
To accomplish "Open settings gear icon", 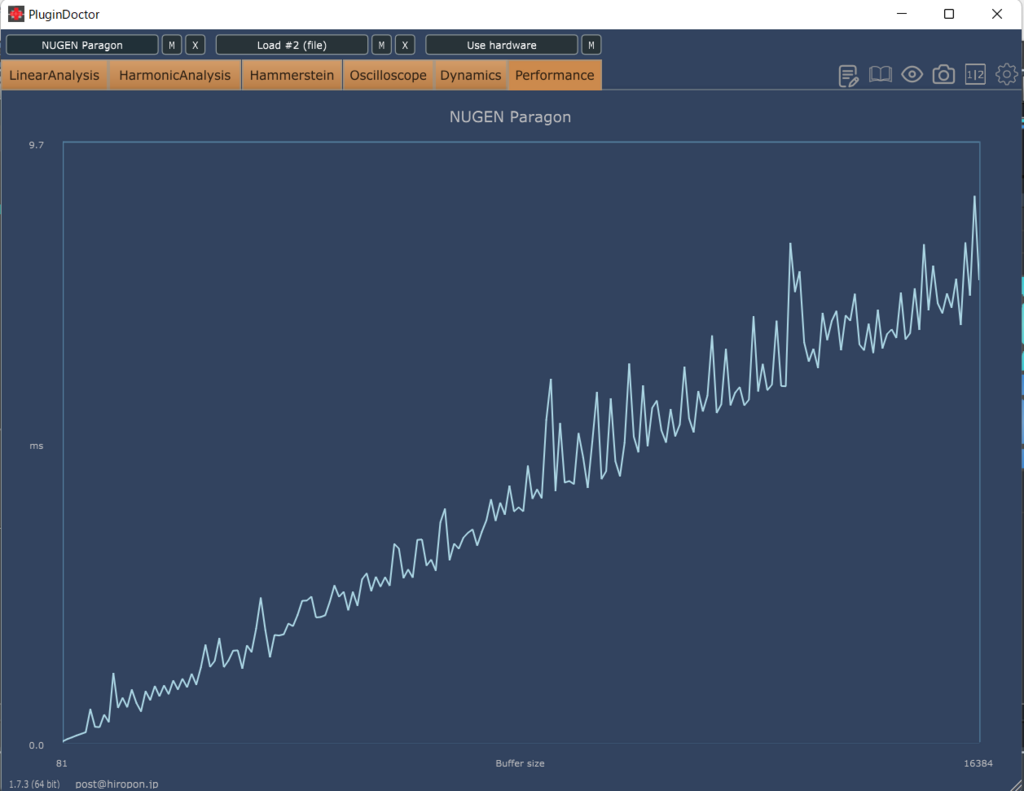I will point(1006,74).
